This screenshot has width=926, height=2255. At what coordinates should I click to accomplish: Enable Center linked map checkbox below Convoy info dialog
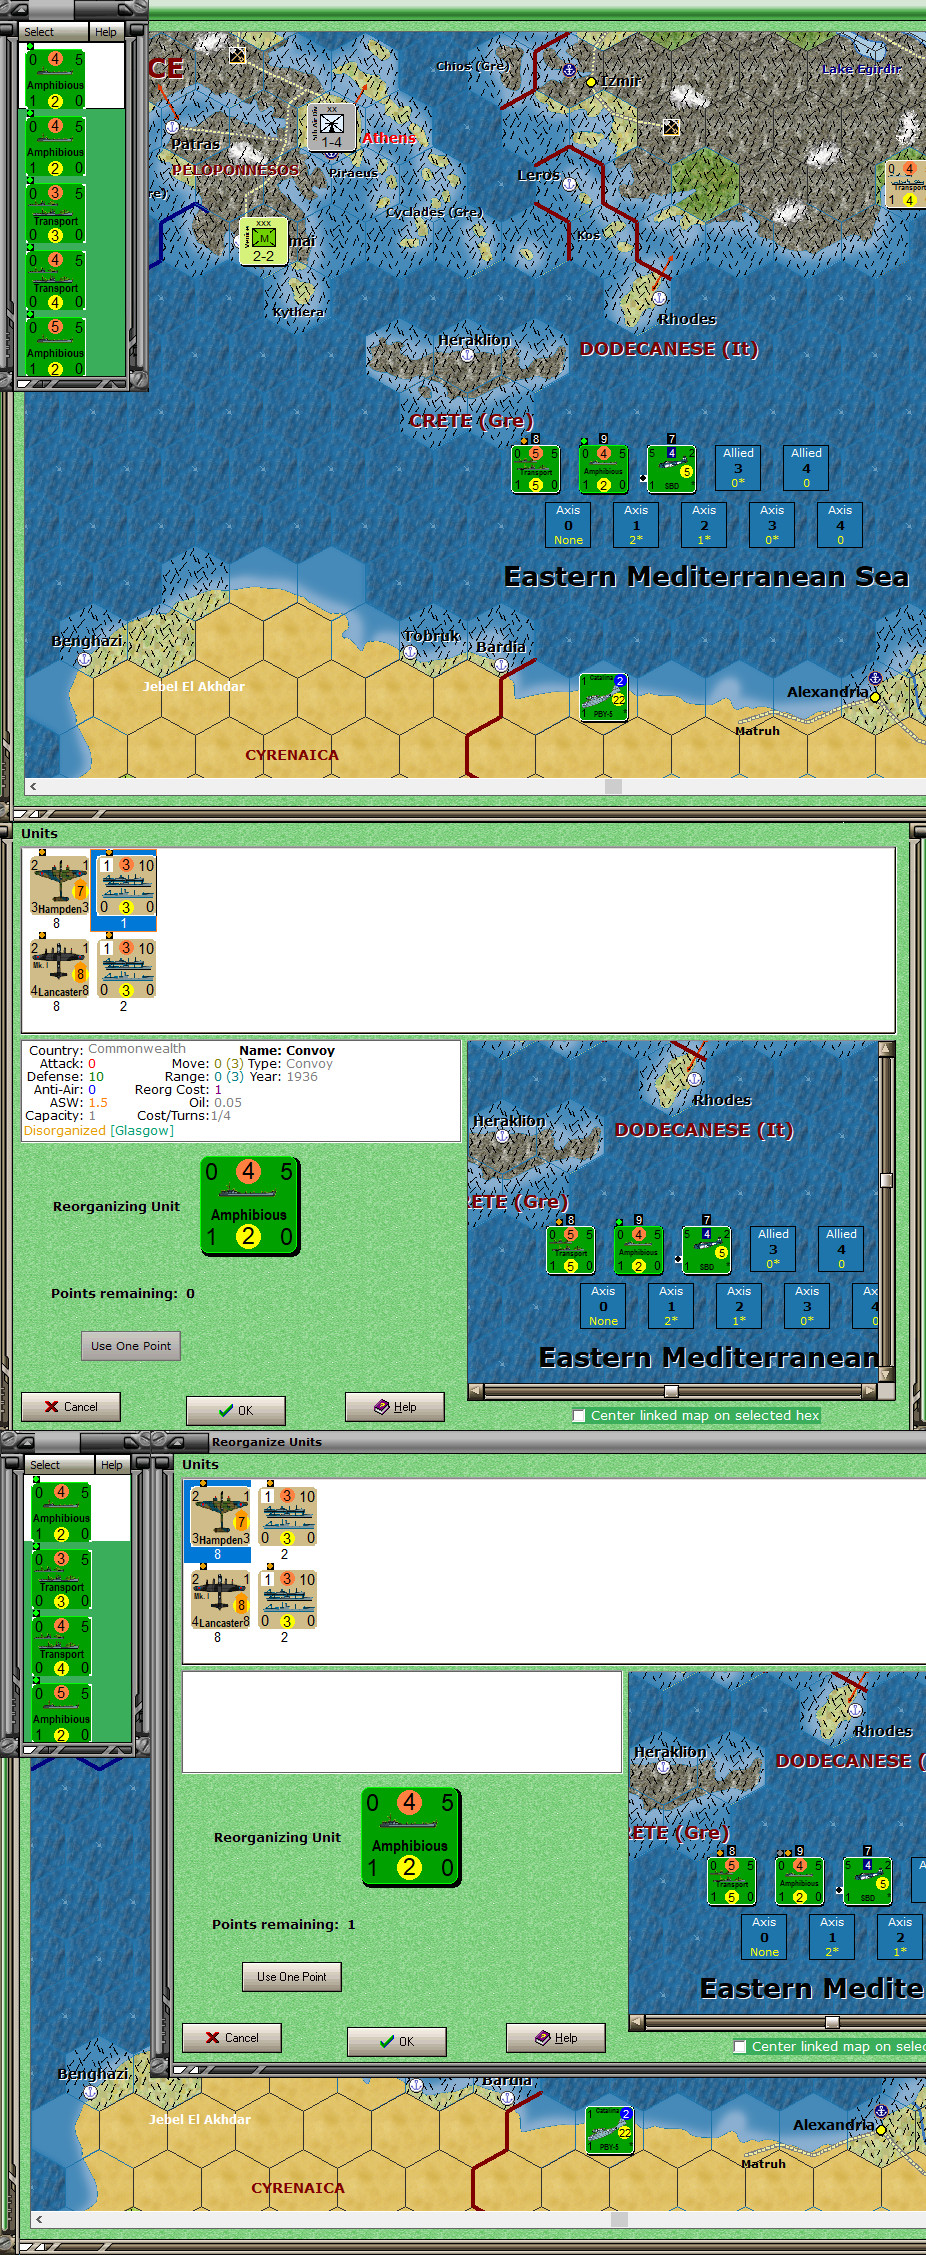(579, 1415)
